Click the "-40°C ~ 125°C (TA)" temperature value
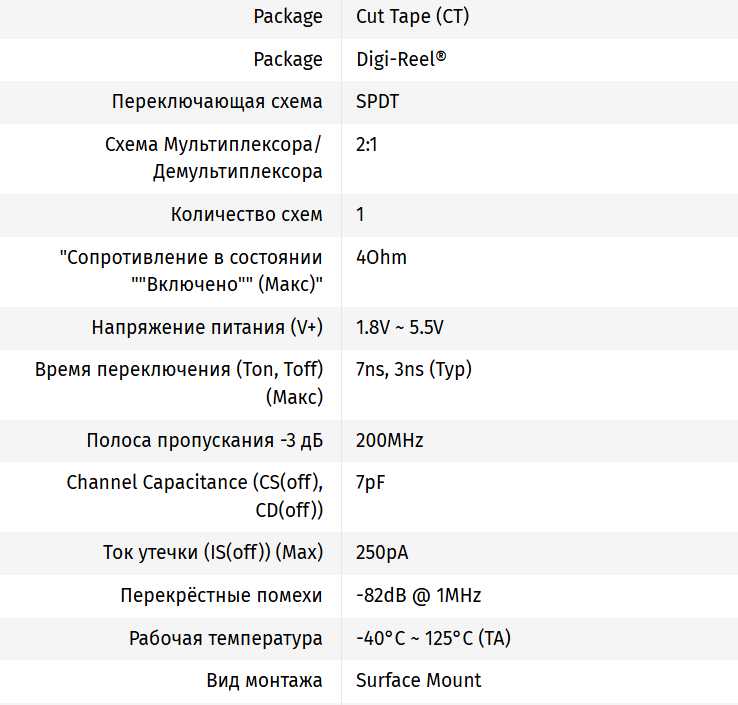The image size is (738, 705). (x=433, y=638)
